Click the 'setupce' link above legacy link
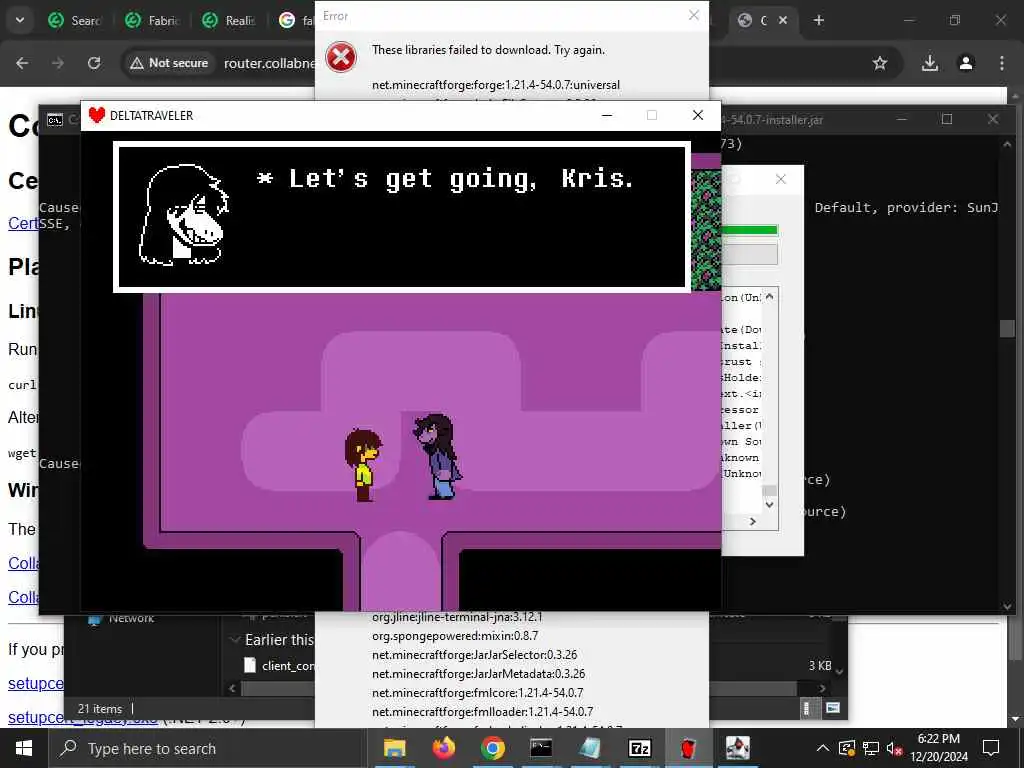This screenshot has height=768, width=1024. [36, 683]
